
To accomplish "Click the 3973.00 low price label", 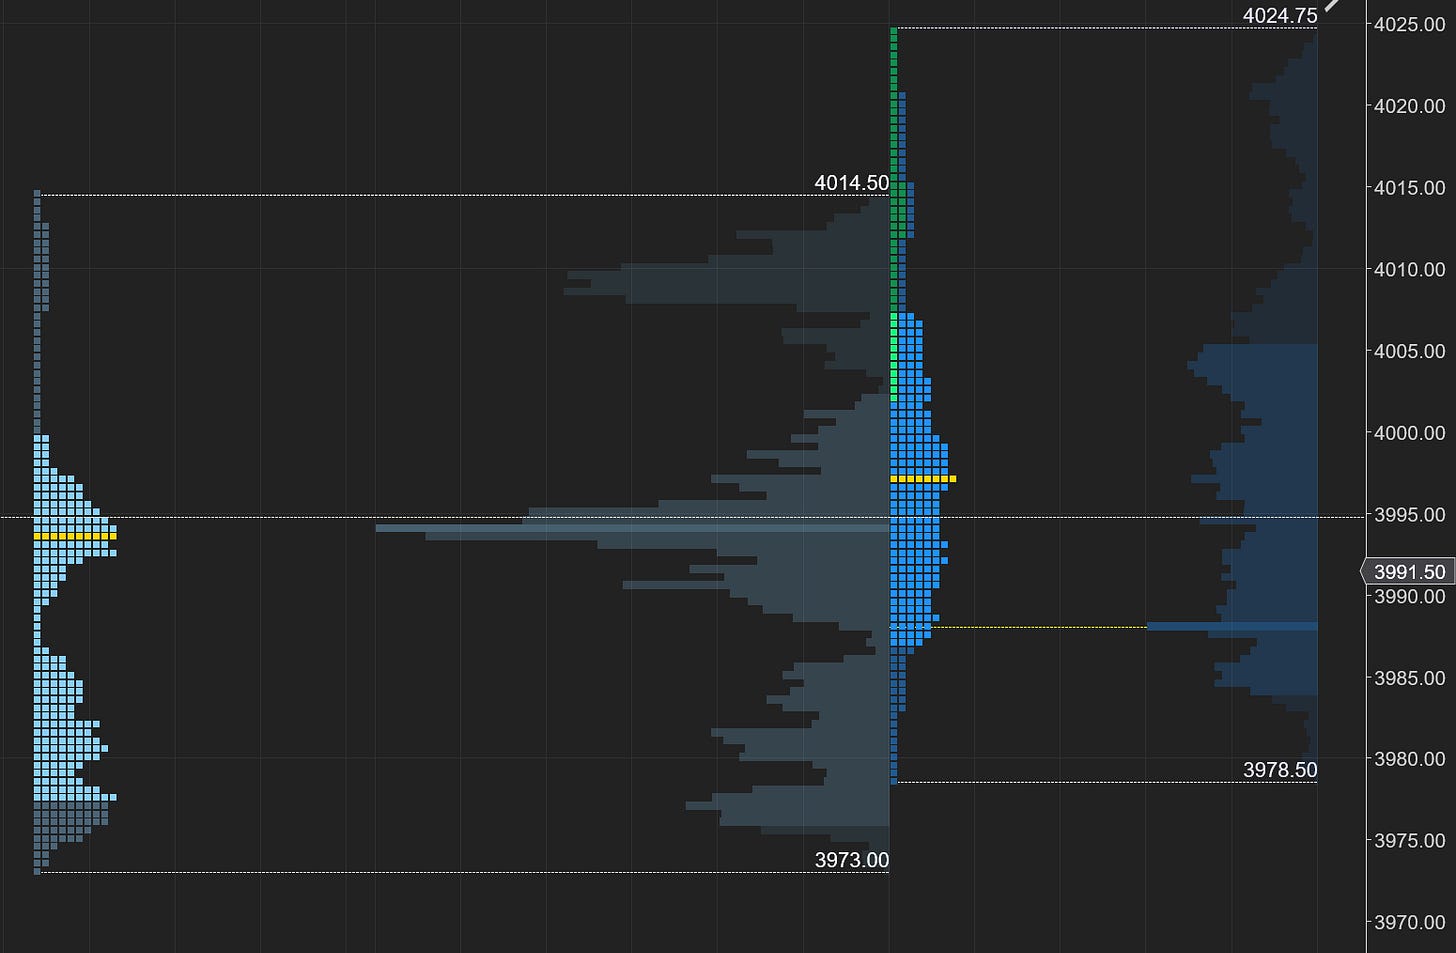I will coord(852,860).
